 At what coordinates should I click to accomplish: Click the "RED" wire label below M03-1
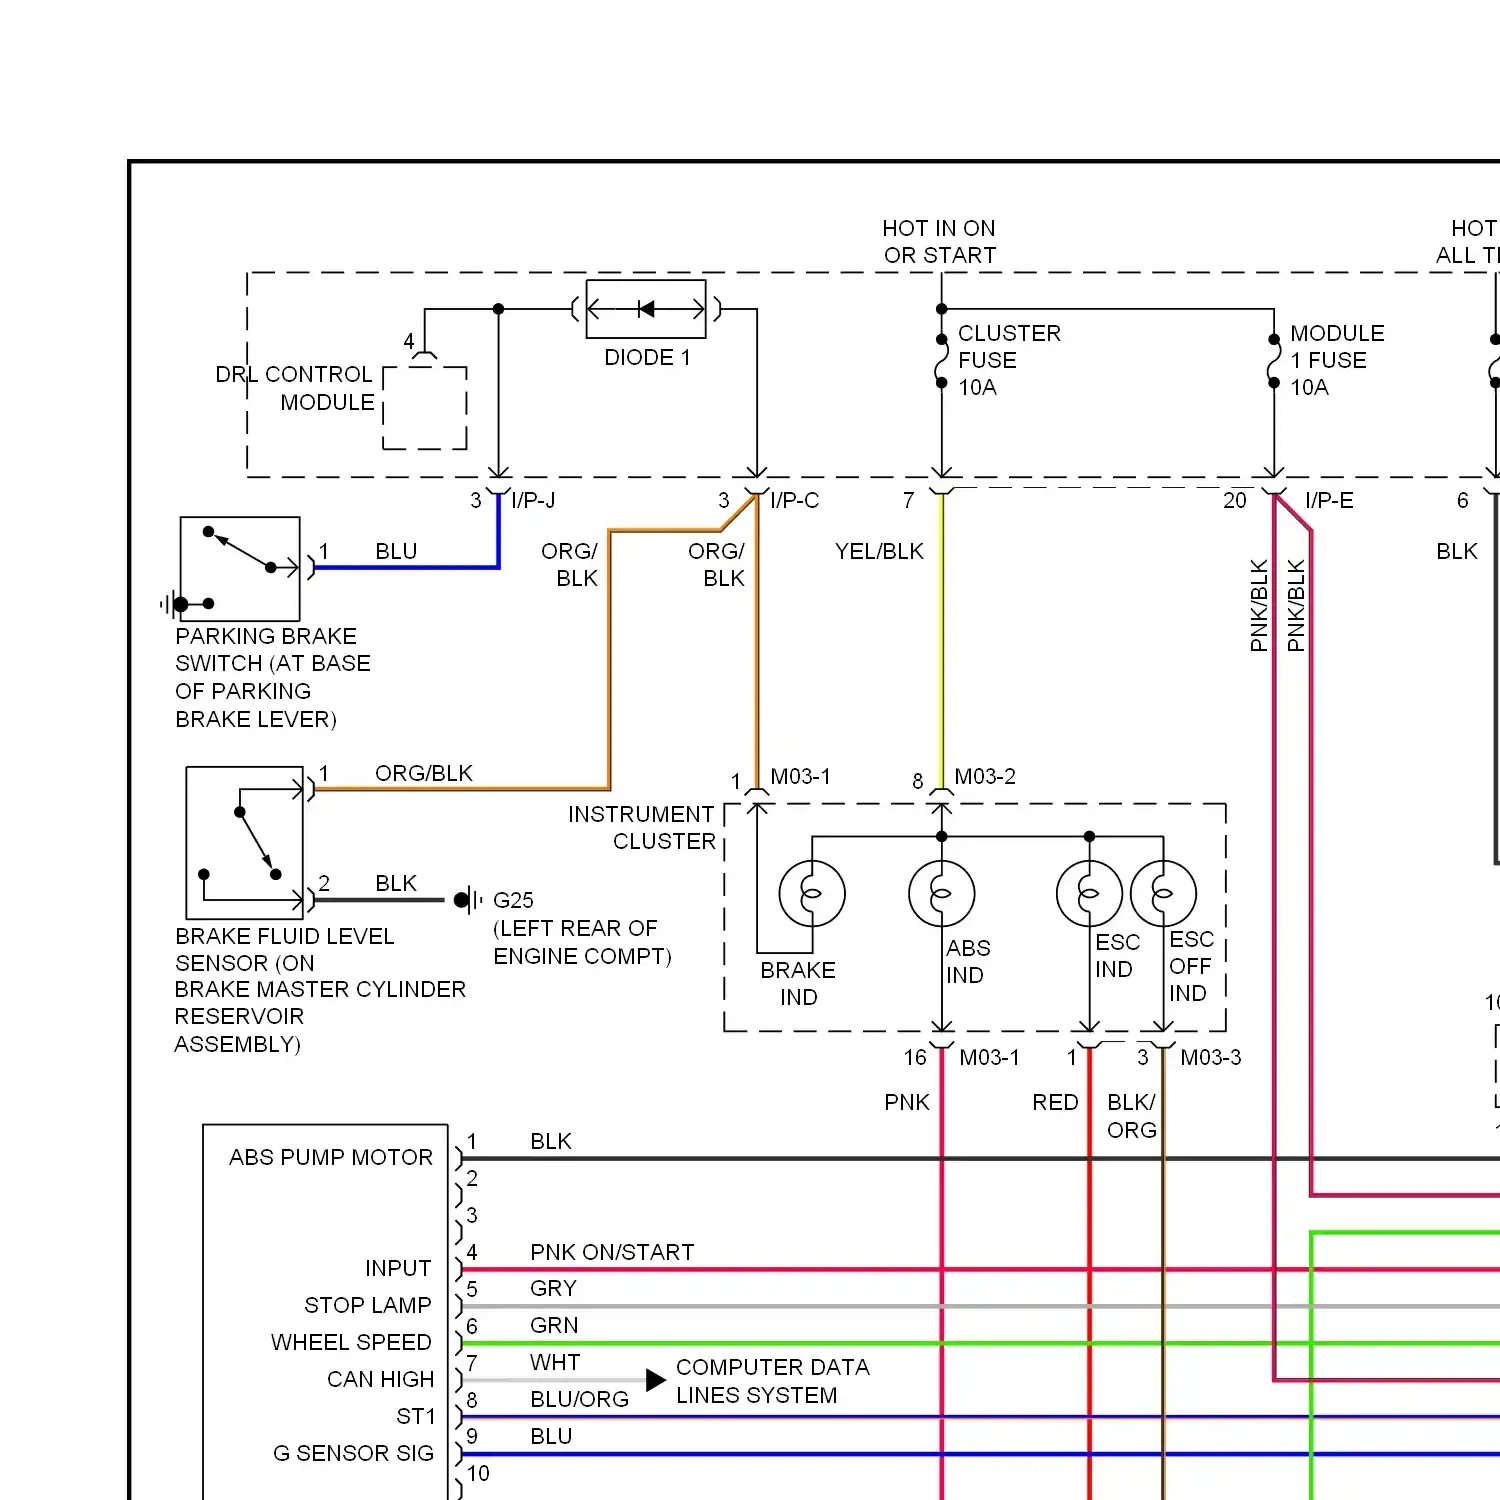pyautogui.click(x=1055, y=1102)
